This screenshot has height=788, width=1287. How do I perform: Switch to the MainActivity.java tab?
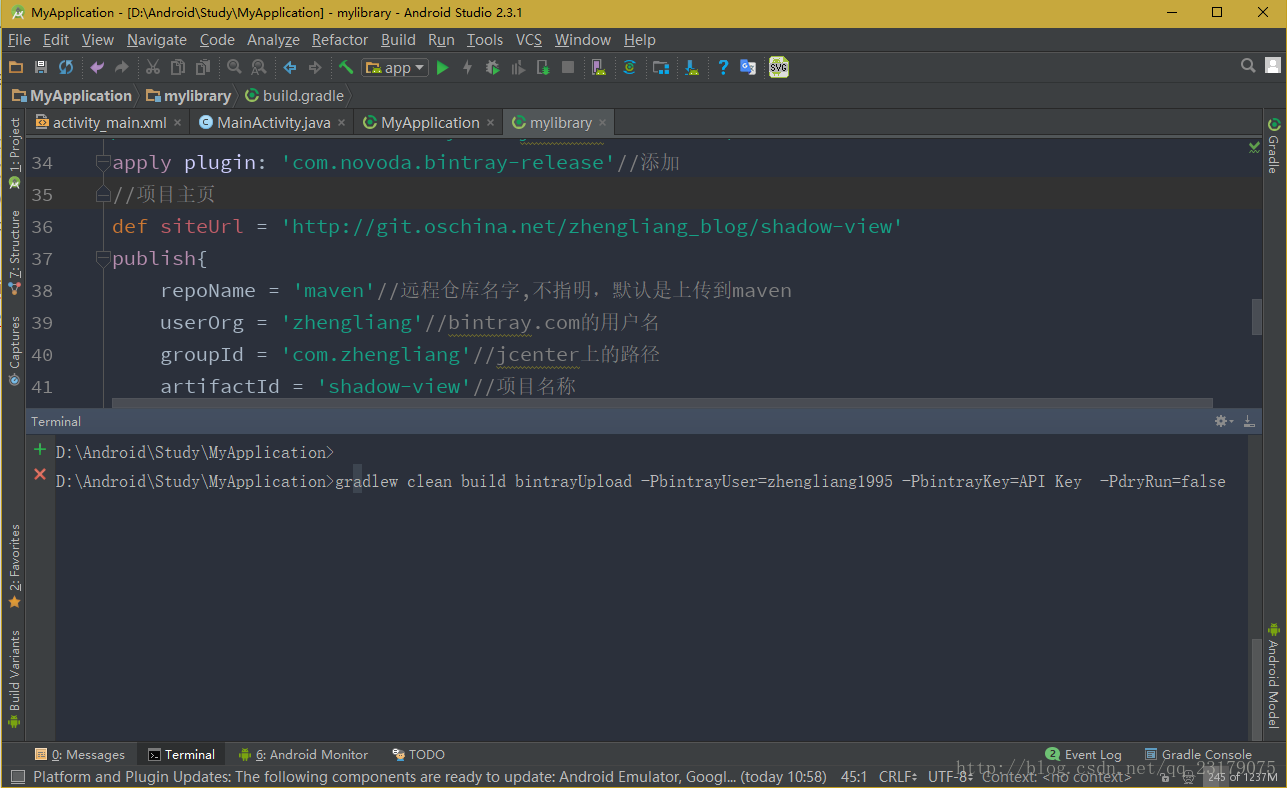[273, 122]
